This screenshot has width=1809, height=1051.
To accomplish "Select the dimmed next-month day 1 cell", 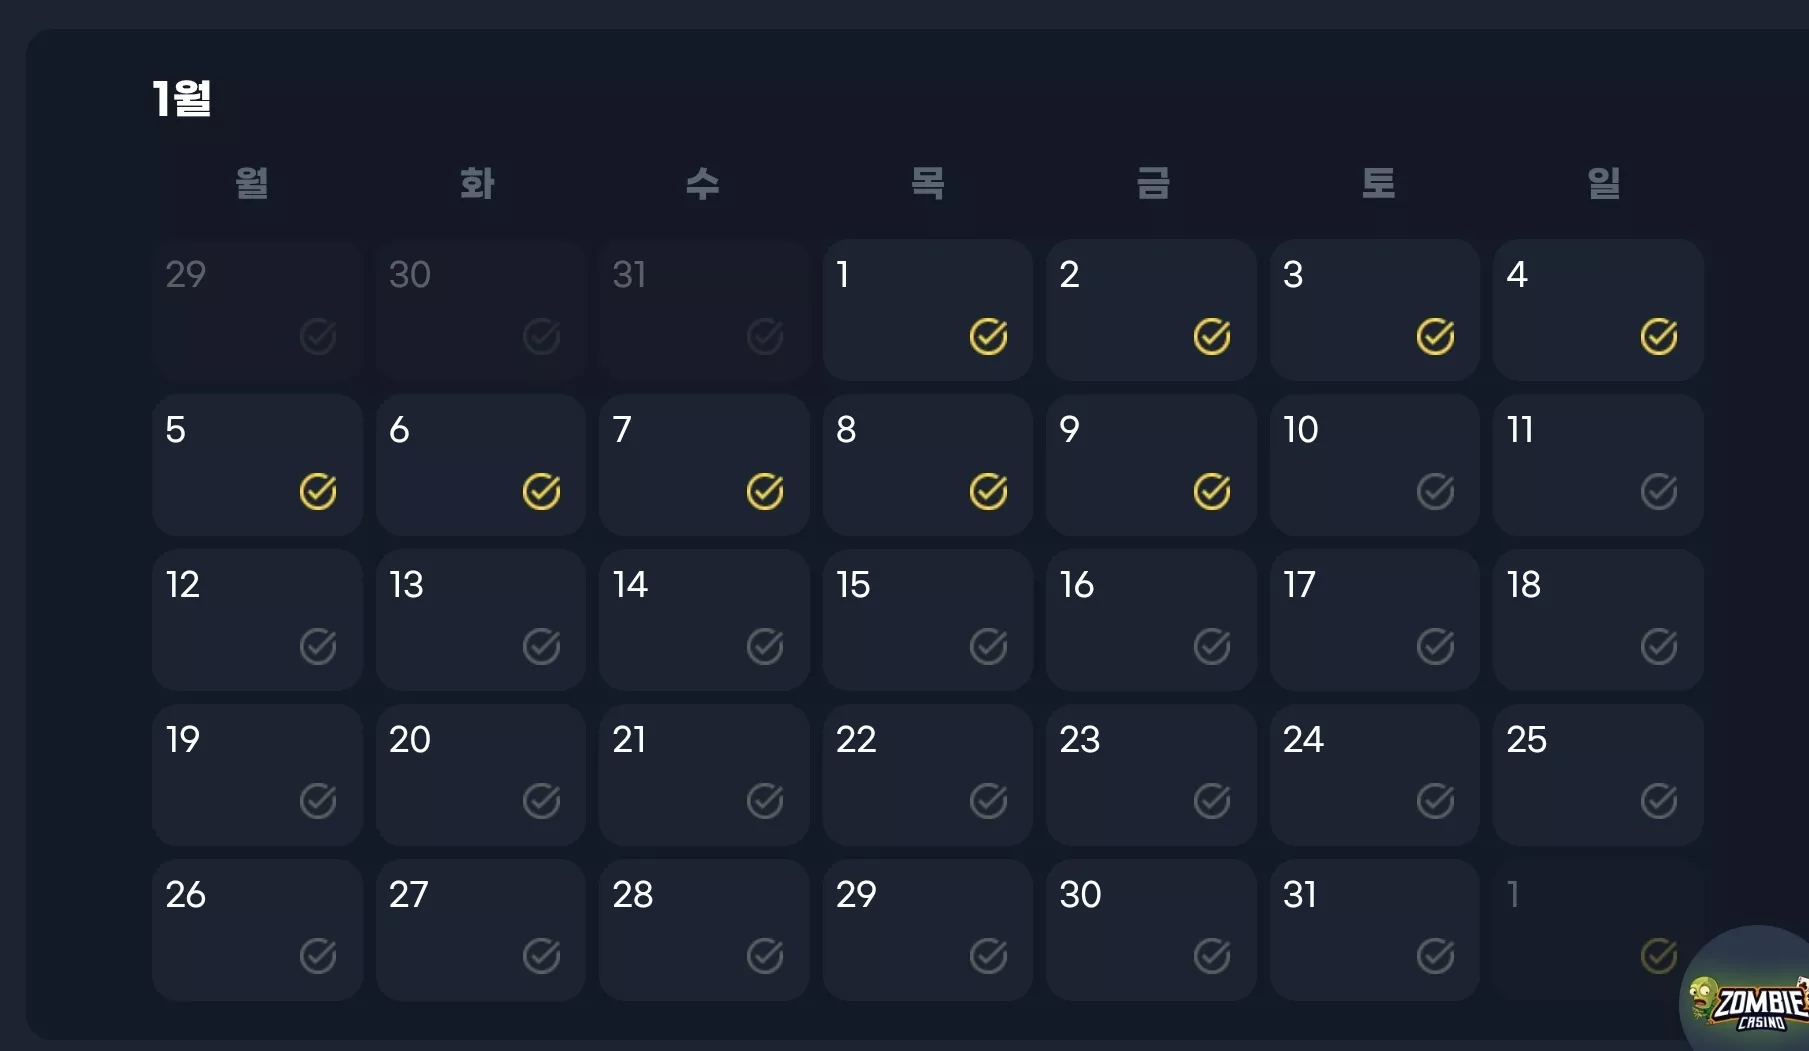I will [1598, 929].
